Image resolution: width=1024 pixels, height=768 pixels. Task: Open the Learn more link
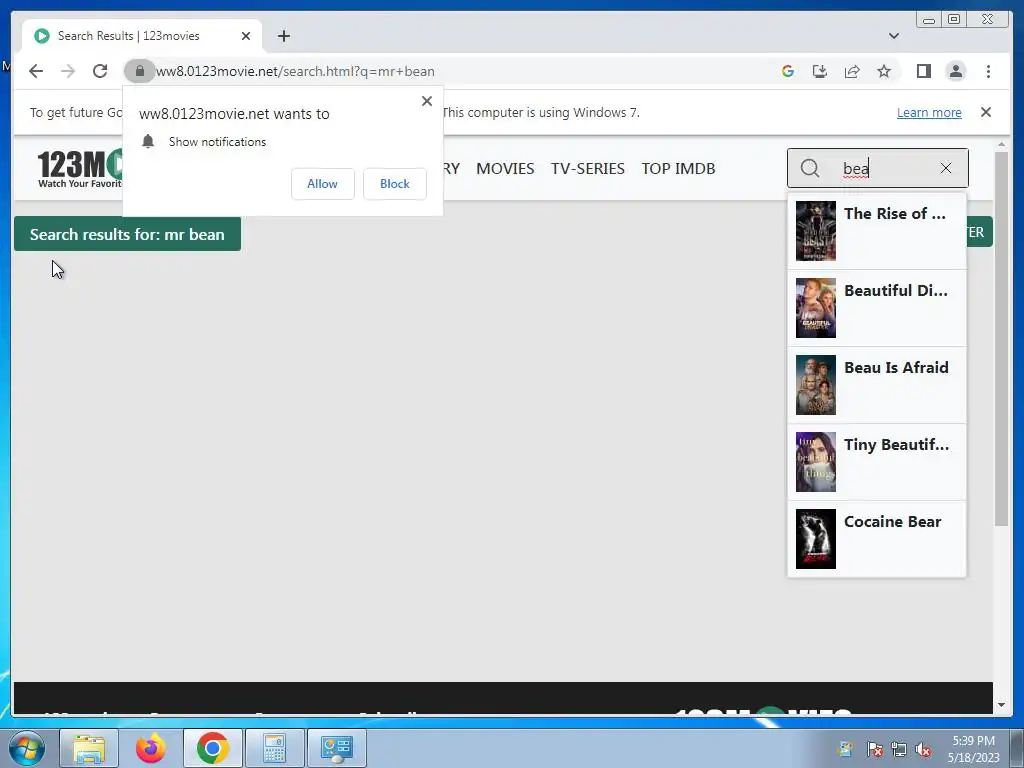tap(929, 112)
